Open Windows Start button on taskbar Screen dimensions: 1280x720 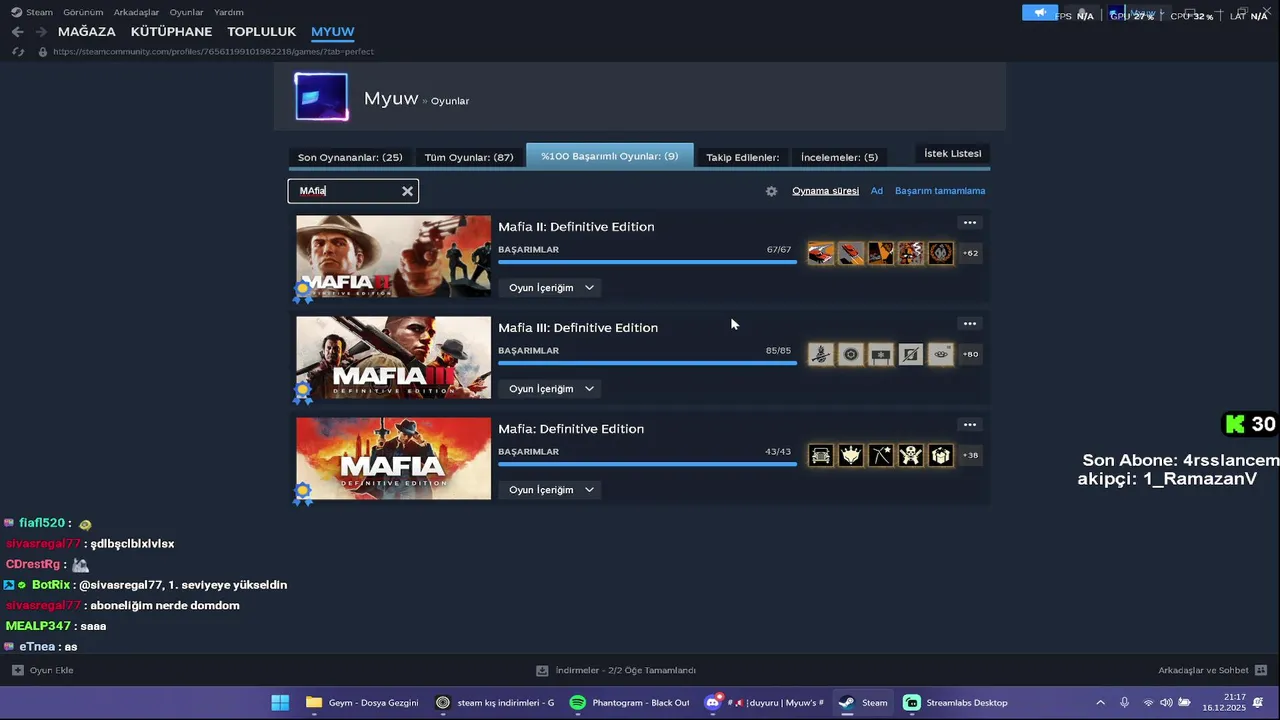(280, 702)
